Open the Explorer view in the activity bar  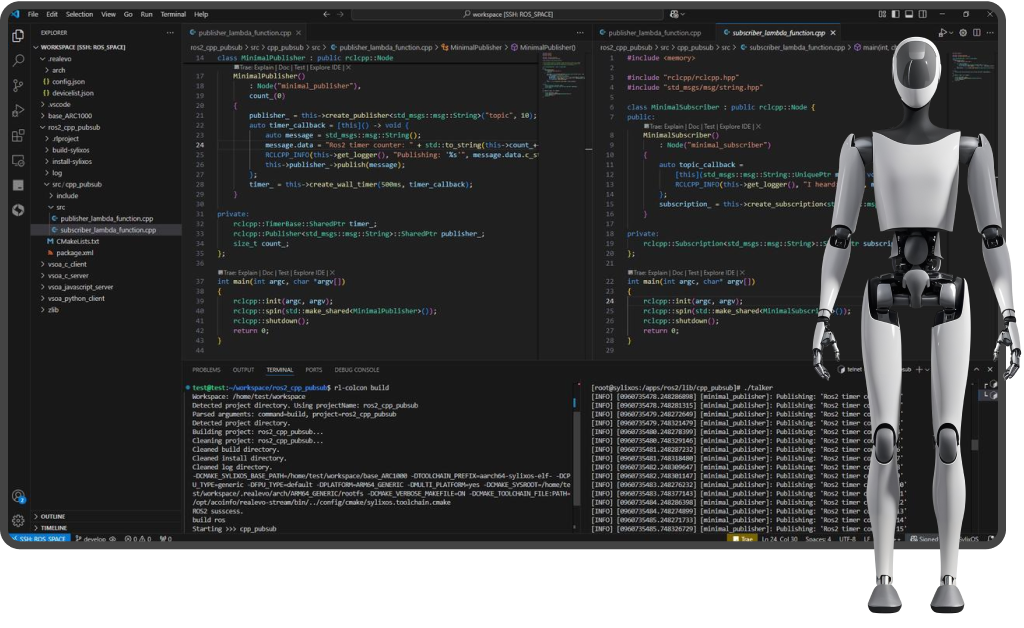pyautogui.click(x=18, y=35)
